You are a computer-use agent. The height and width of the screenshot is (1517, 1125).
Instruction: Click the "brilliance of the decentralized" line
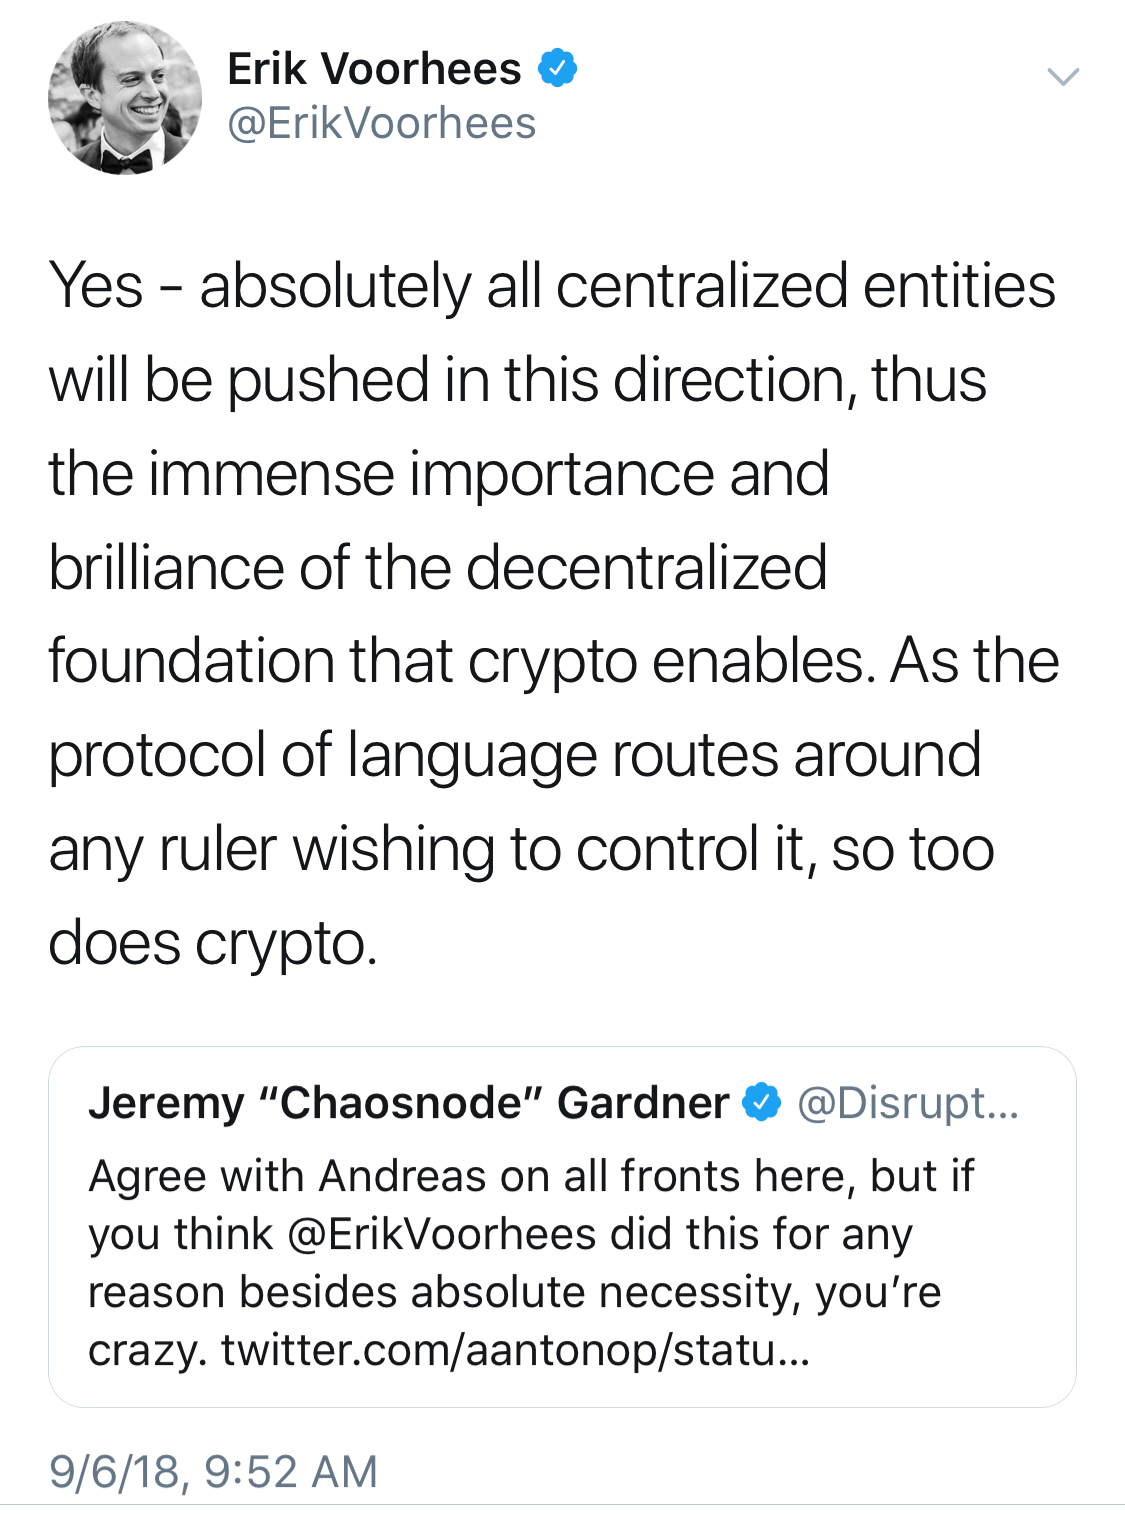point(438,567)
